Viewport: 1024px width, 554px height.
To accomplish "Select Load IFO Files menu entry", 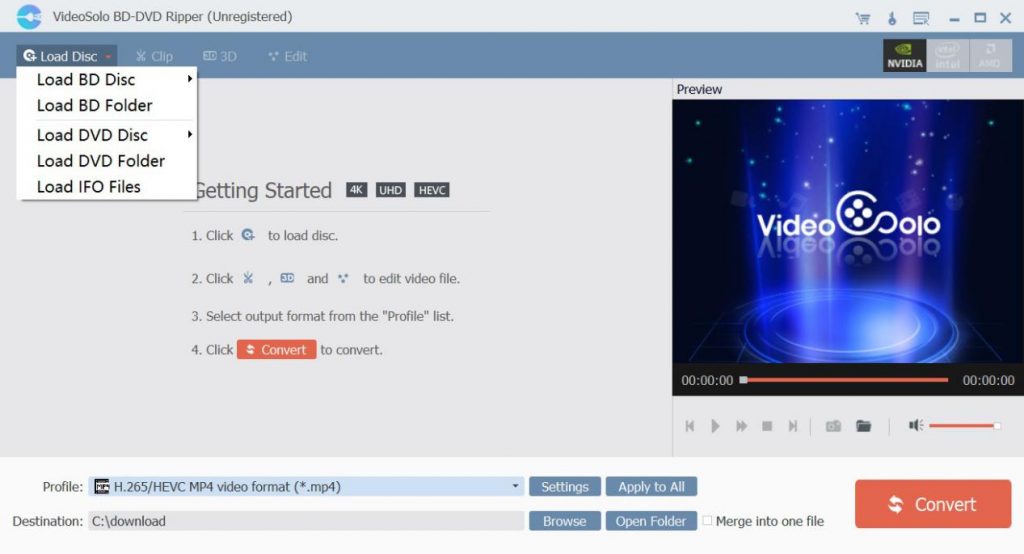I will pyautogui.click(x=89, y=187).
